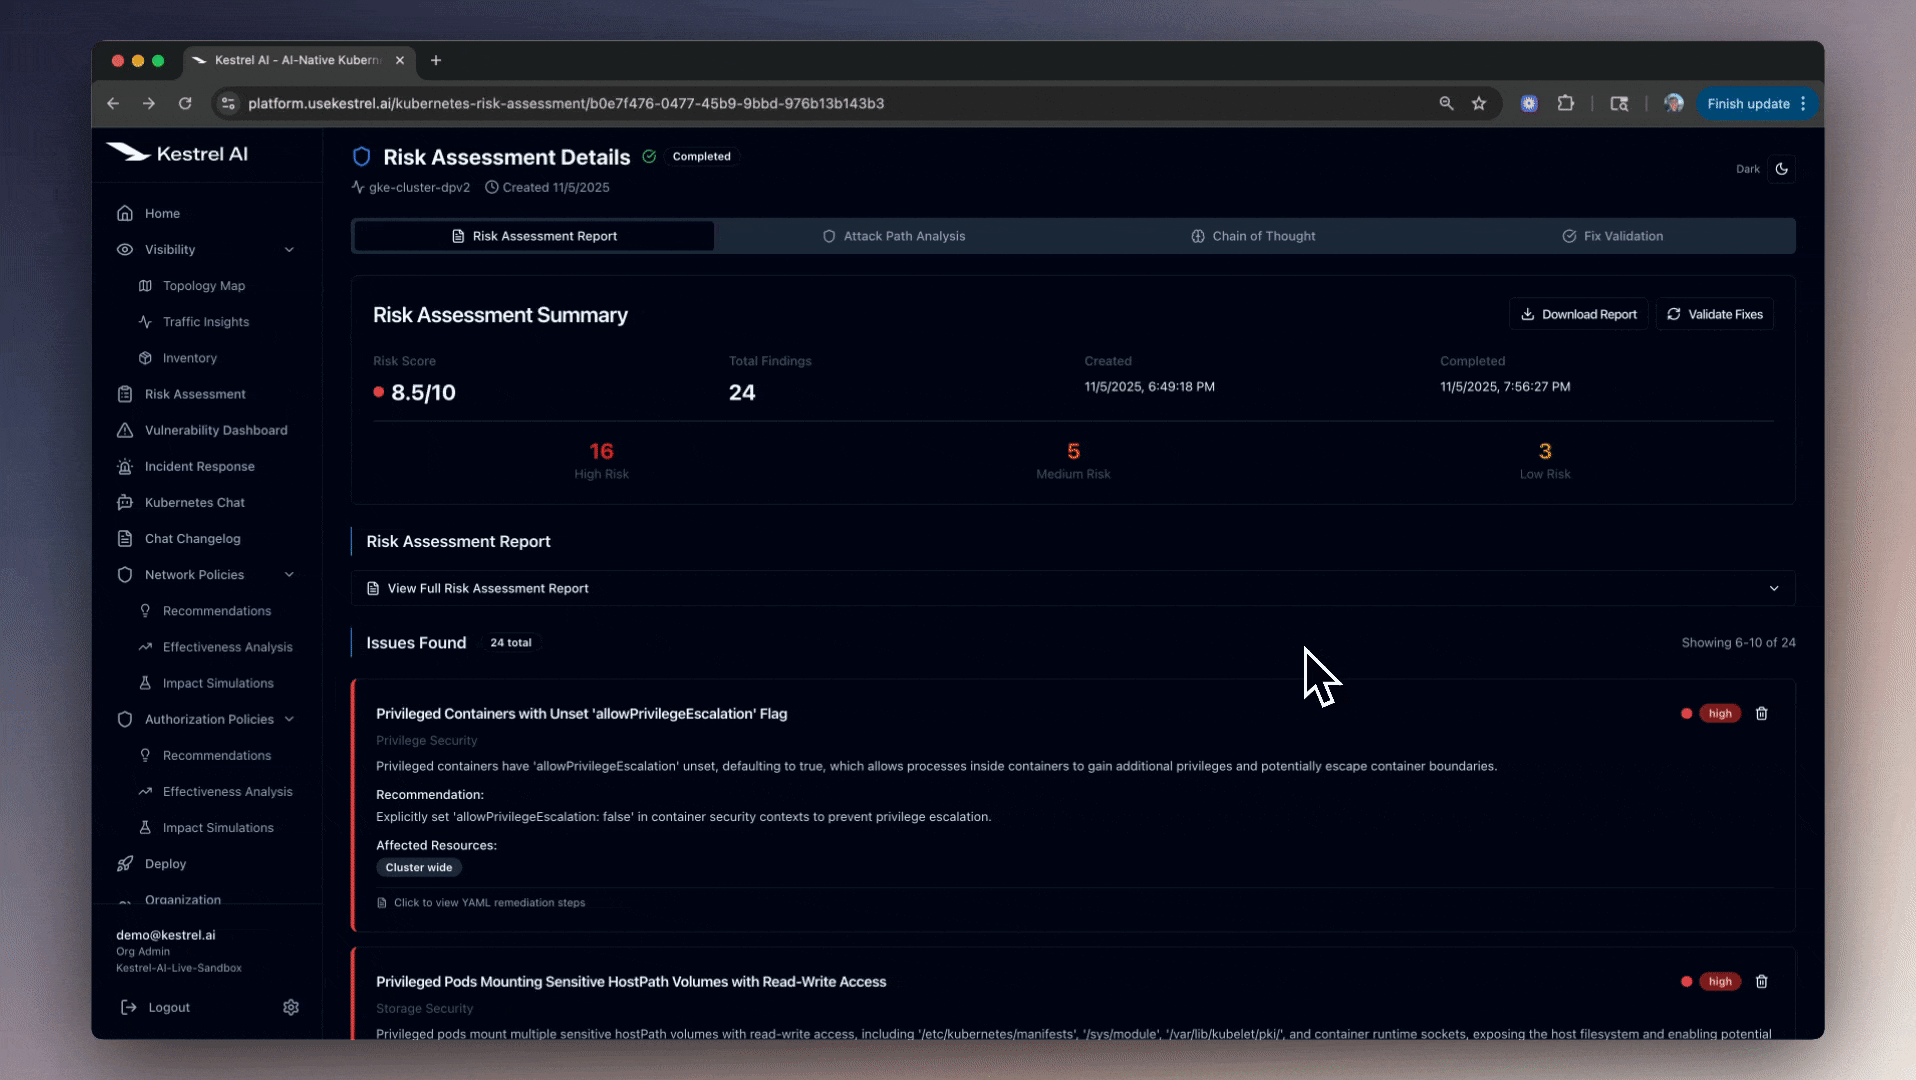1916x1080 pixels.
Task: Switch to the Attack Path Analysis tab
Action: [x=894, y=237]
